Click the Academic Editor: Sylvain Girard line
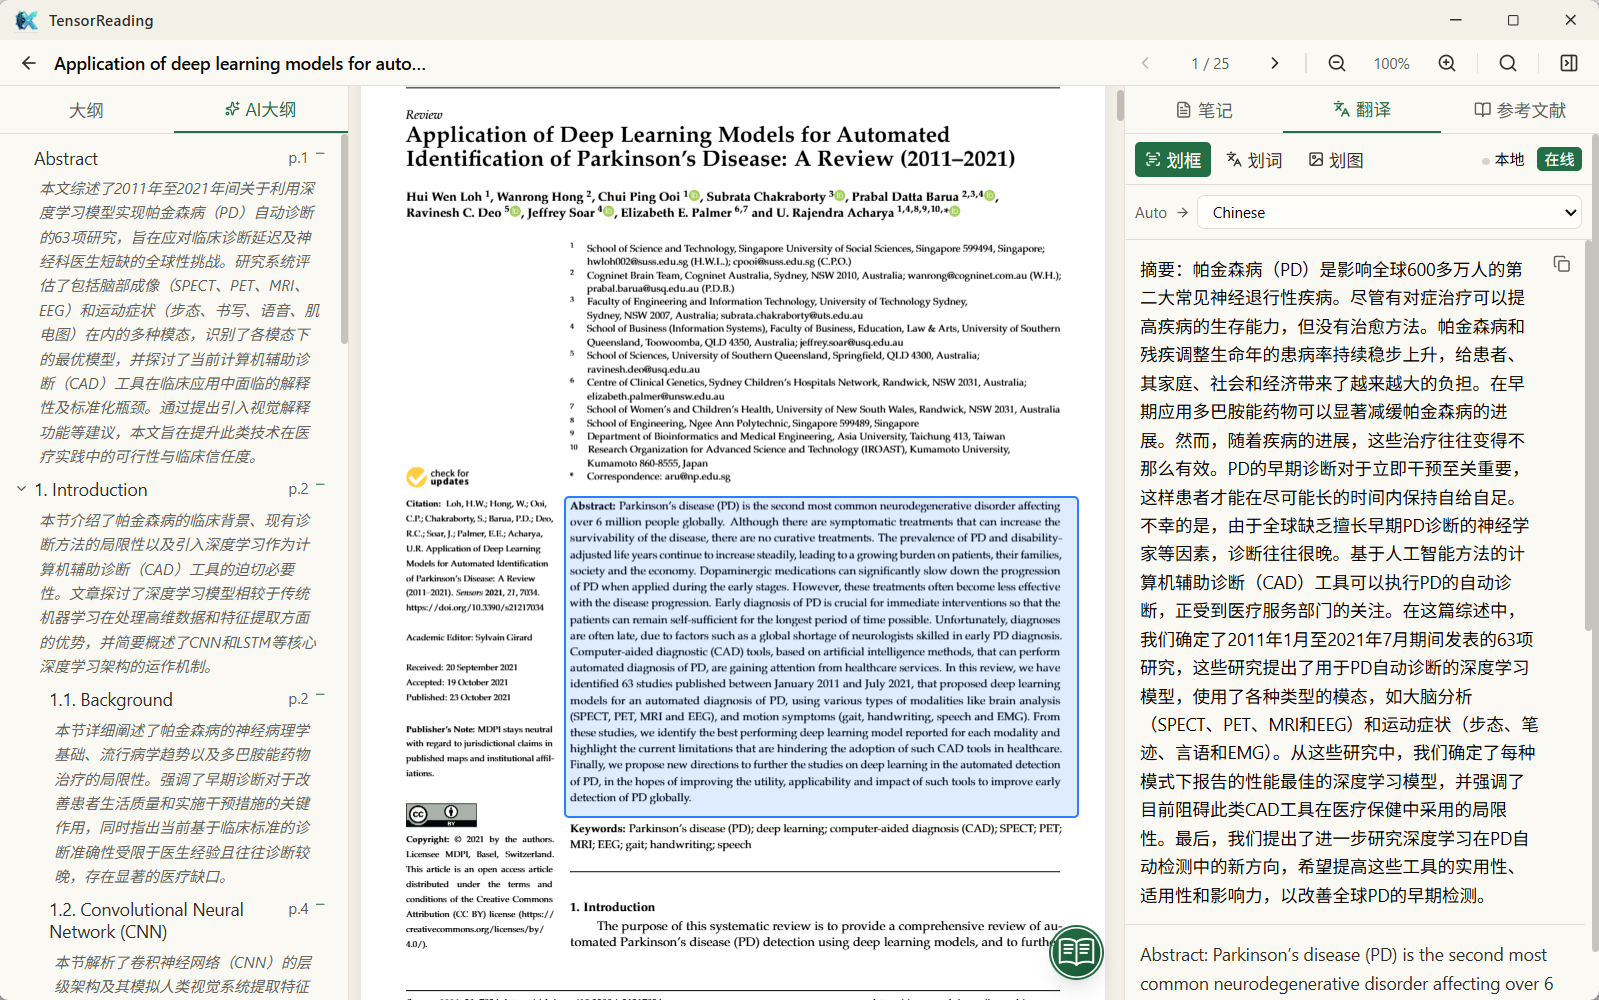 point(469,637)
